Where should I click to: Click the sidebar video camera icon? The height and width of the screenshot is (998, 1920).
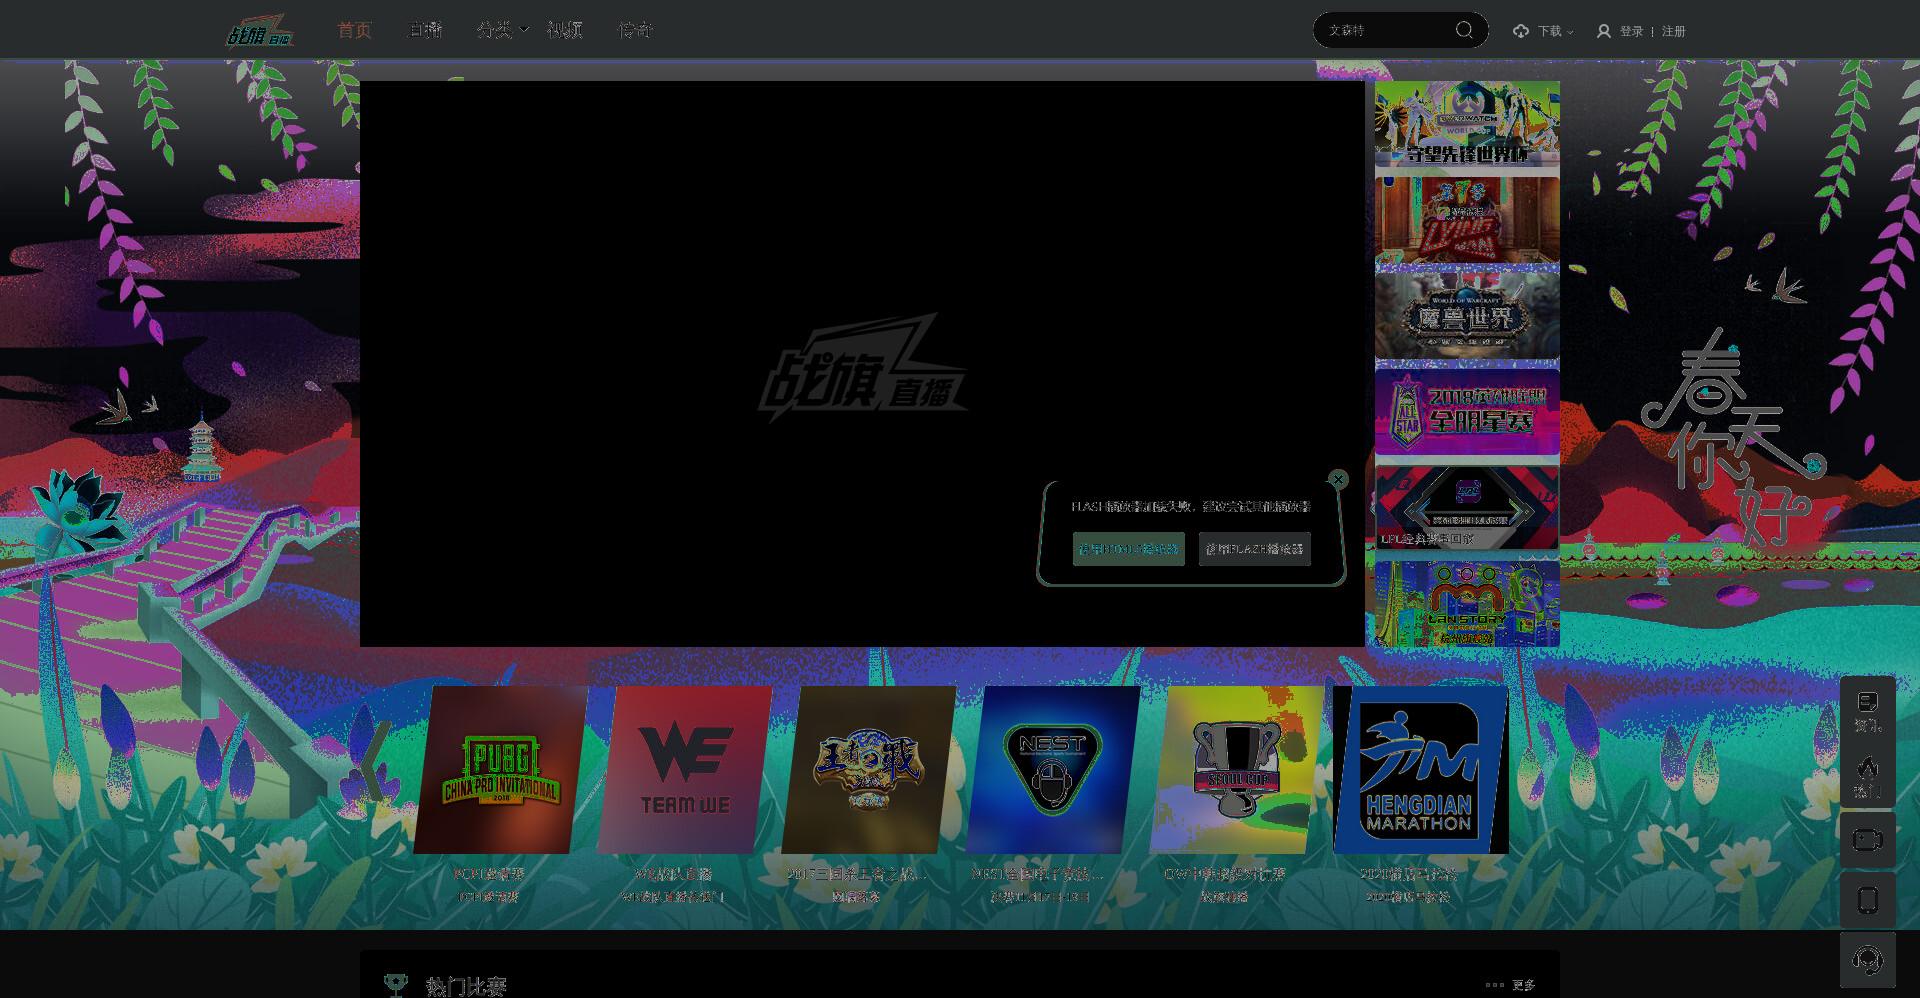(x=1867, y=840)
